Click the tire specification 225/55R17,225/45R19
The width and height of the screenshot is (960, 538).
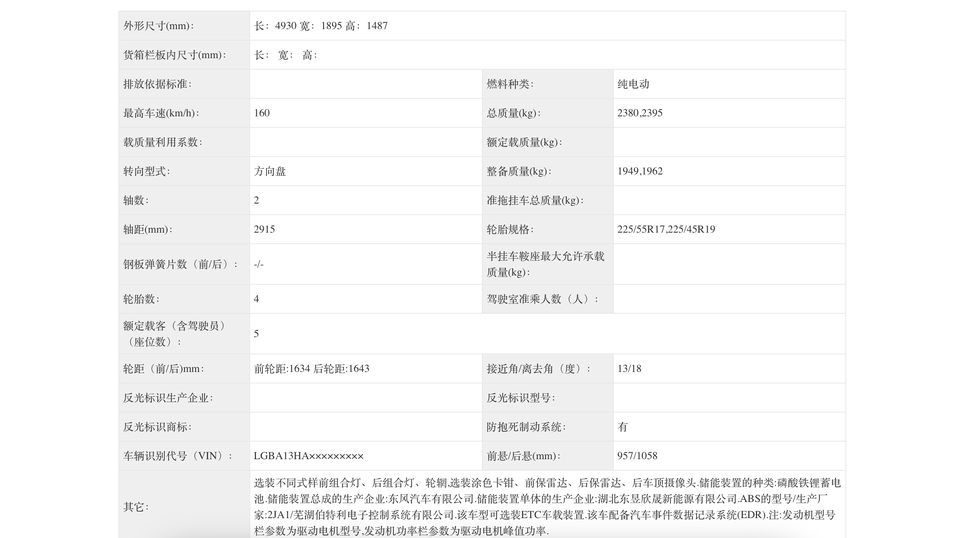666,229
